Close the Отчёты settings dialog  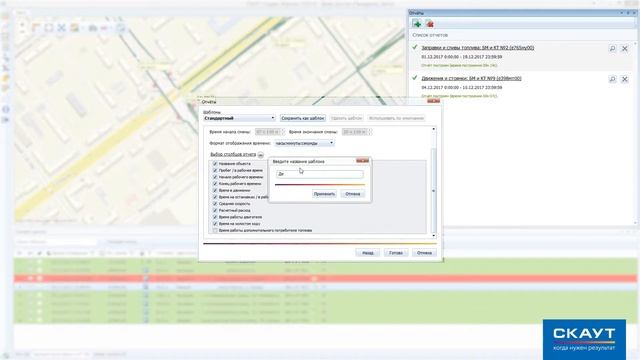433,101
